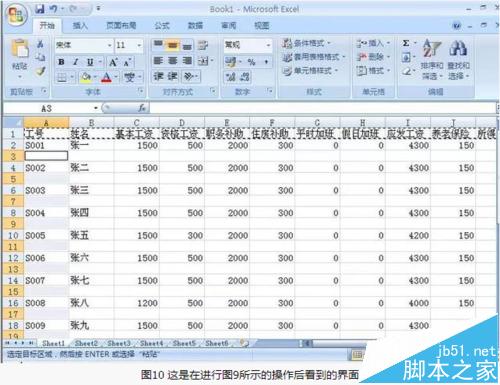
Task: Click the Cut scissors icon
Action: 40,44
